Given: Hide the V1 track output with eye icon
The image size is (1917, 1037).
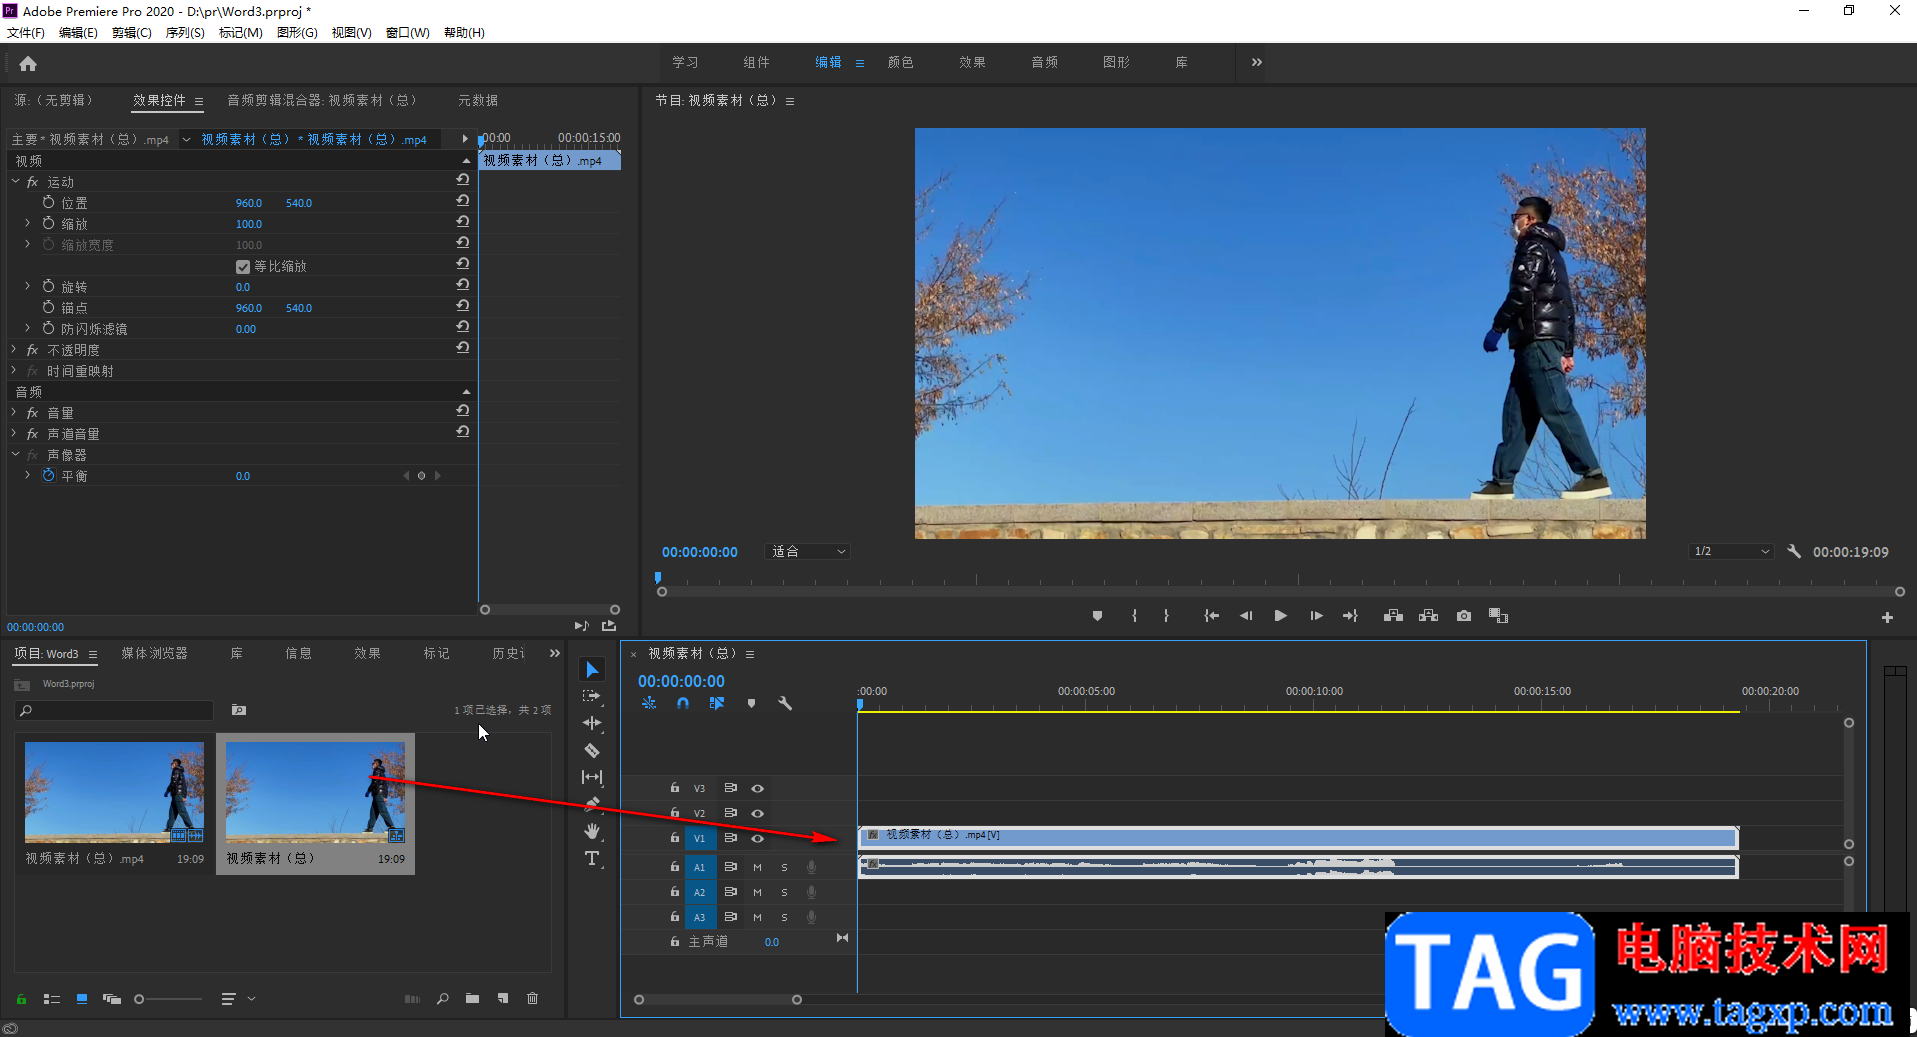Looking at the screenshot, I should (757, 838).
